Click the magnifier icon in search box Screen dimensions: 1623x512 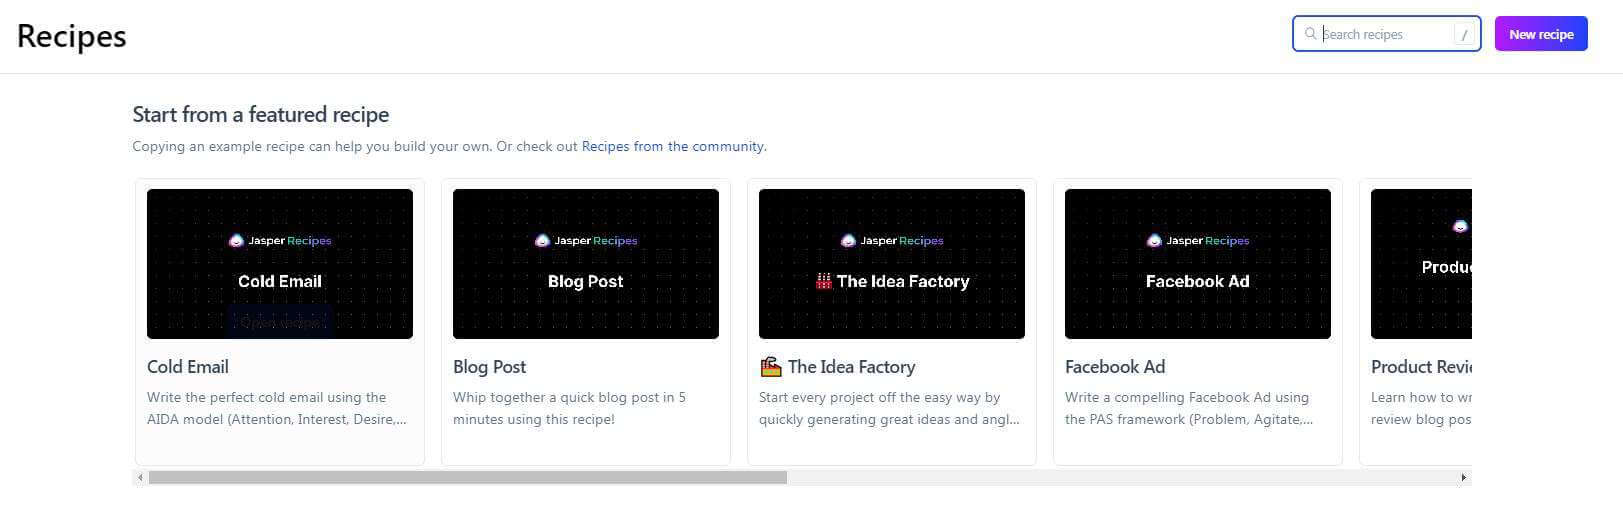(x=1310, y=34)
